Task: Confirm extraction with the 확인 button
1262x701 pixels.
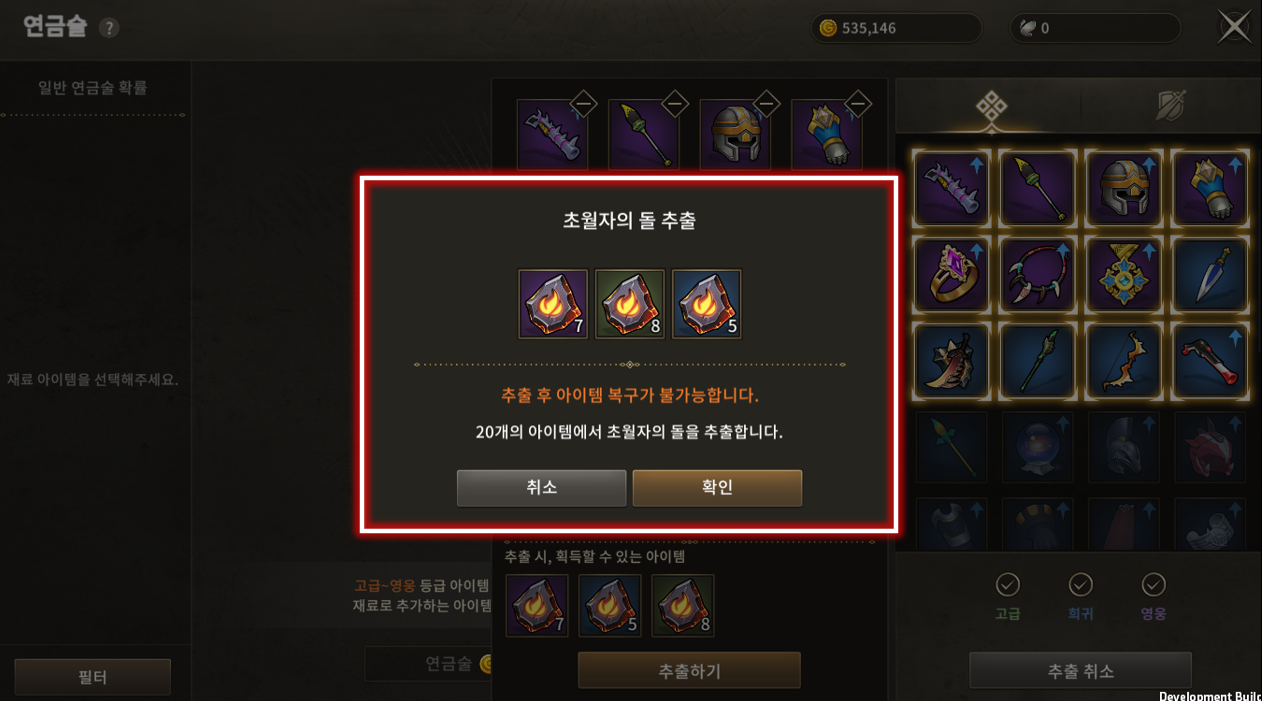Action: point(717,488)
